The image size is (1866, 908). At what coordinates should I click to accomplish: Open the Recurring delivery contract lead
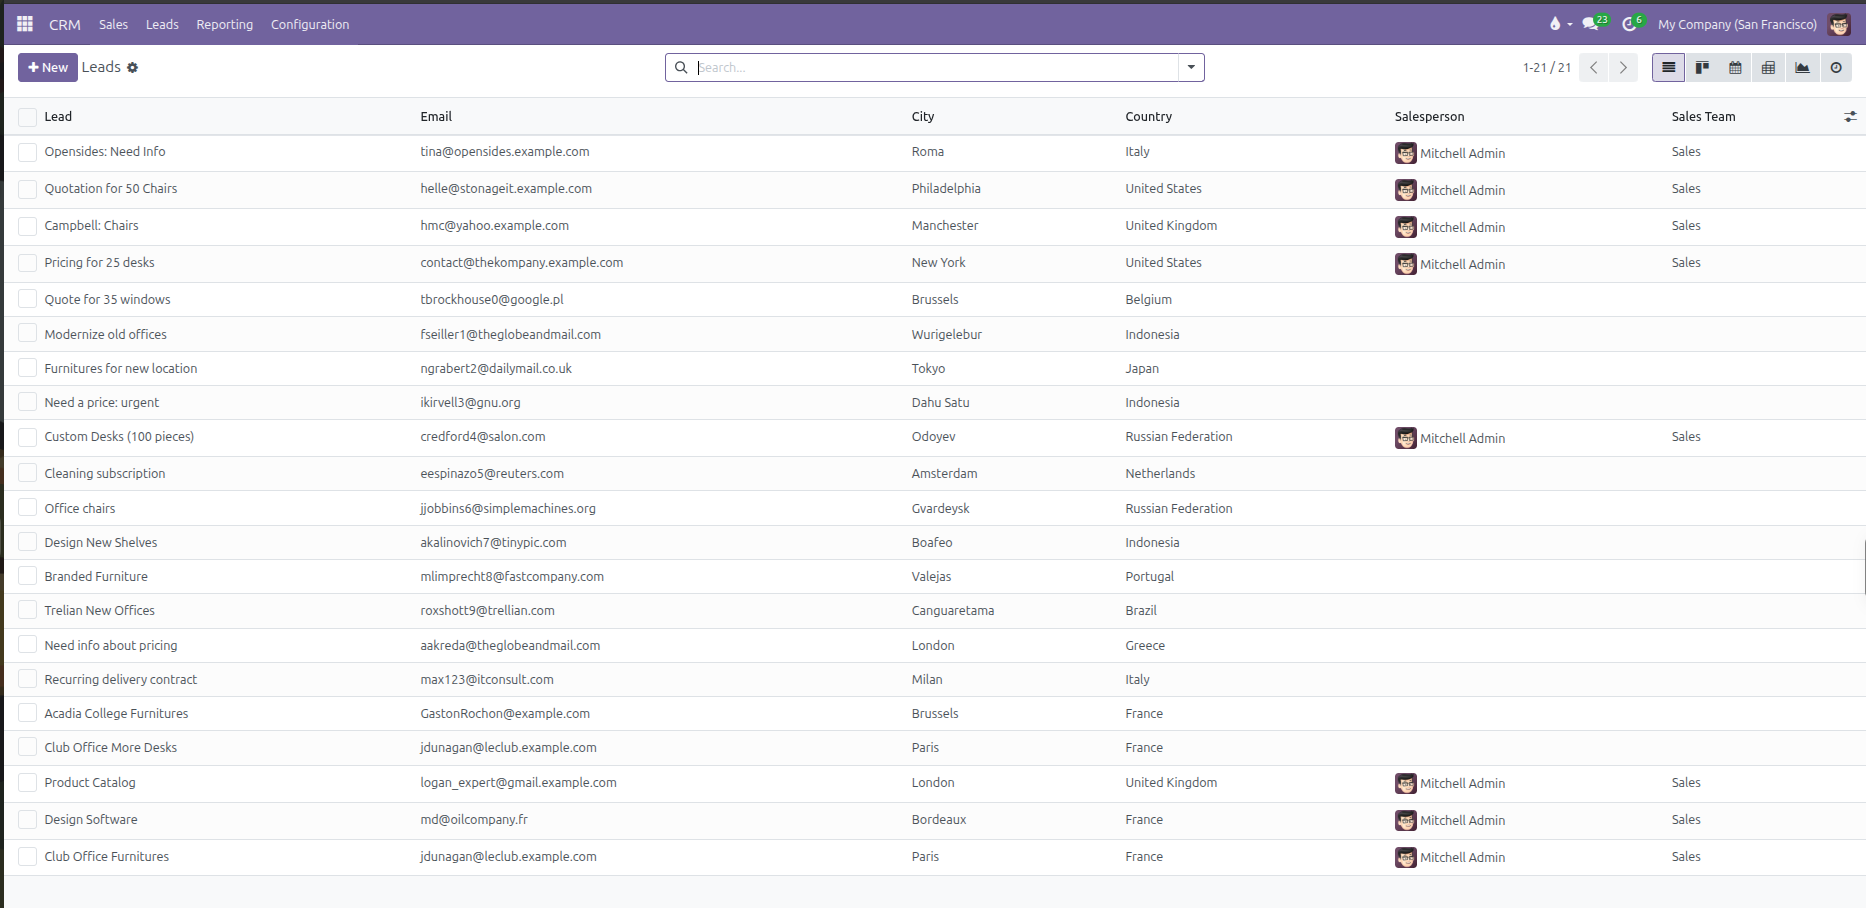121,679
